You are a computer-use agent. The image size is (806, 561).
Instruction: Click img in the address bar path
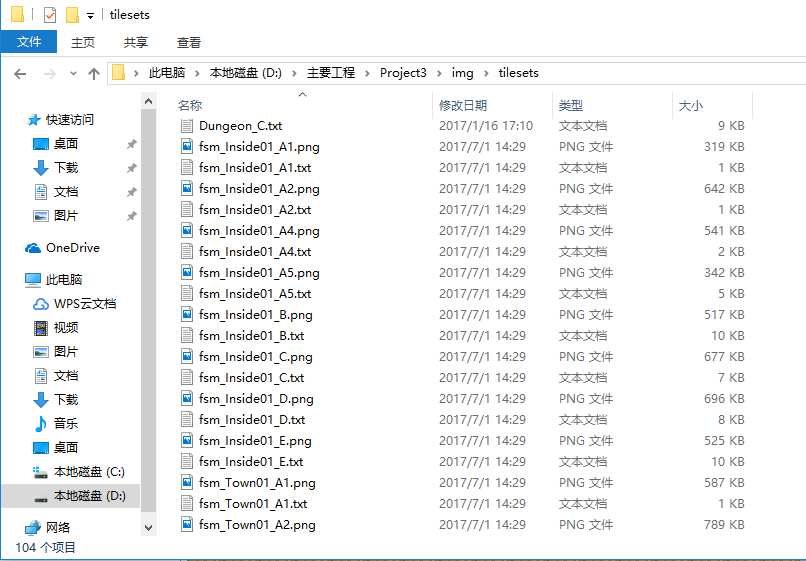click(463, 73)
